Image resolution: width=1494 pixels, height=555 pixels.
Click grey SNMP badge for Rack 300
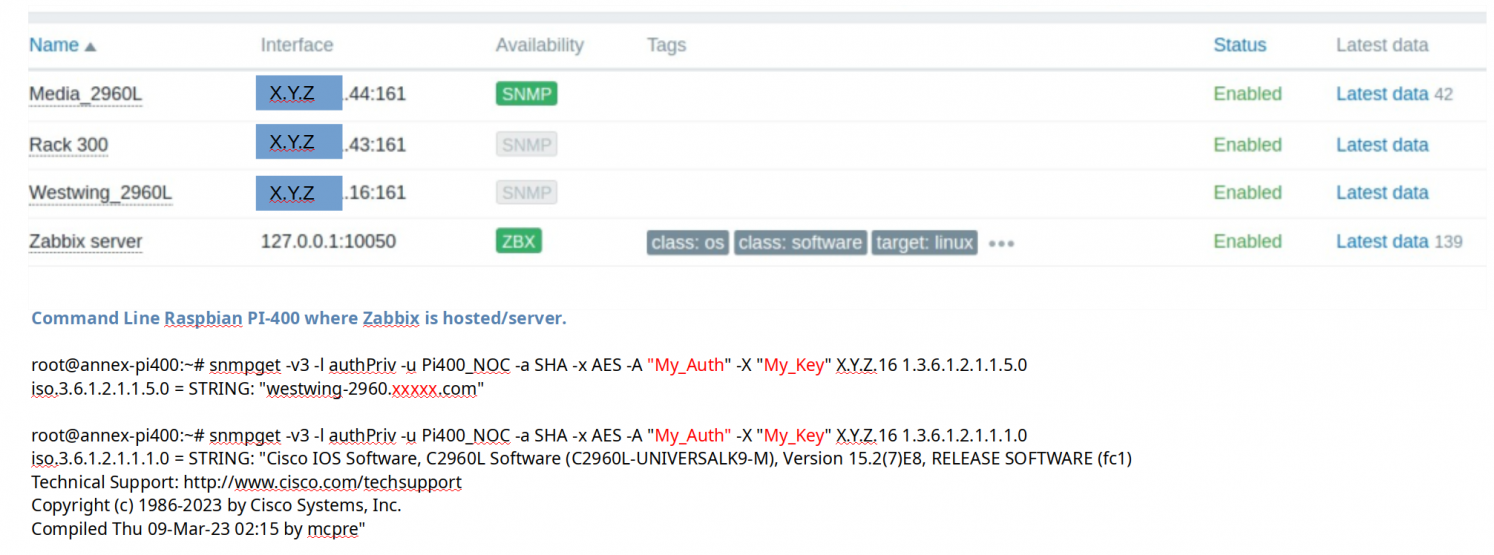526,145
